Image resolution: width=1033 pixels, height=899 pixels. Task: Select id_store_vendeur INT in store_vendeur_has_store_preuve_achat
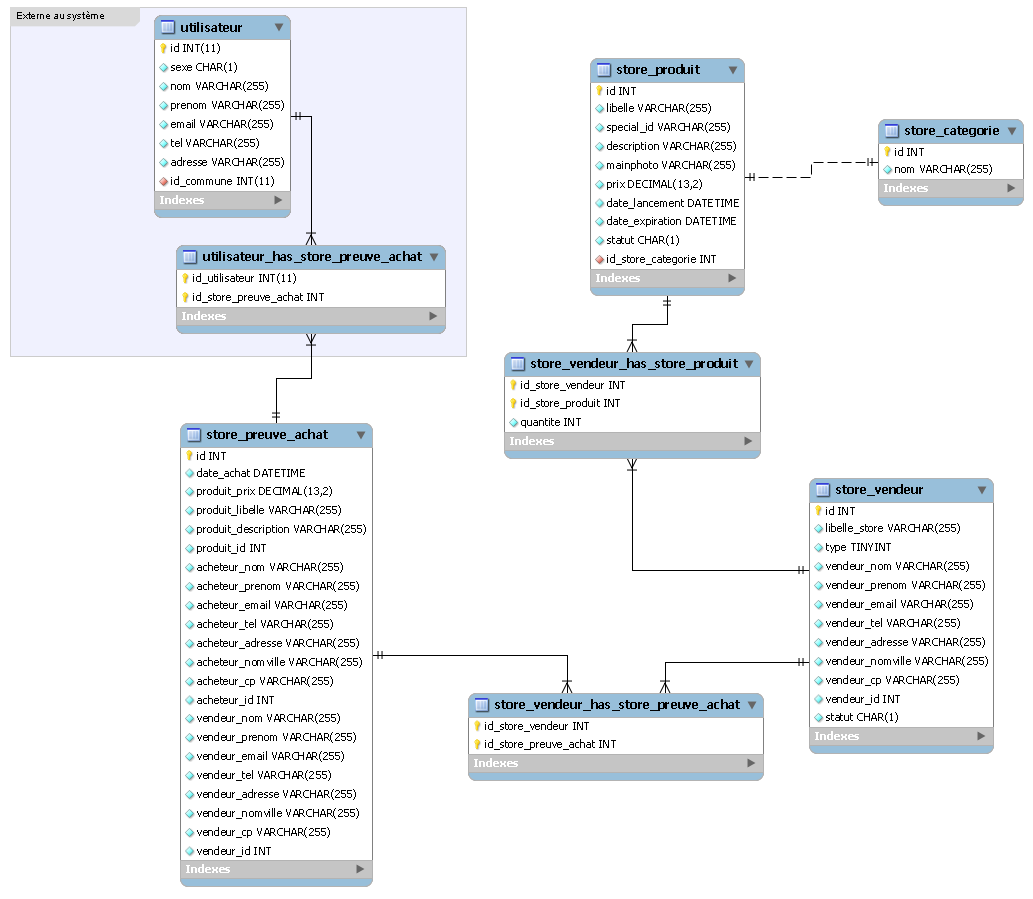616,726
